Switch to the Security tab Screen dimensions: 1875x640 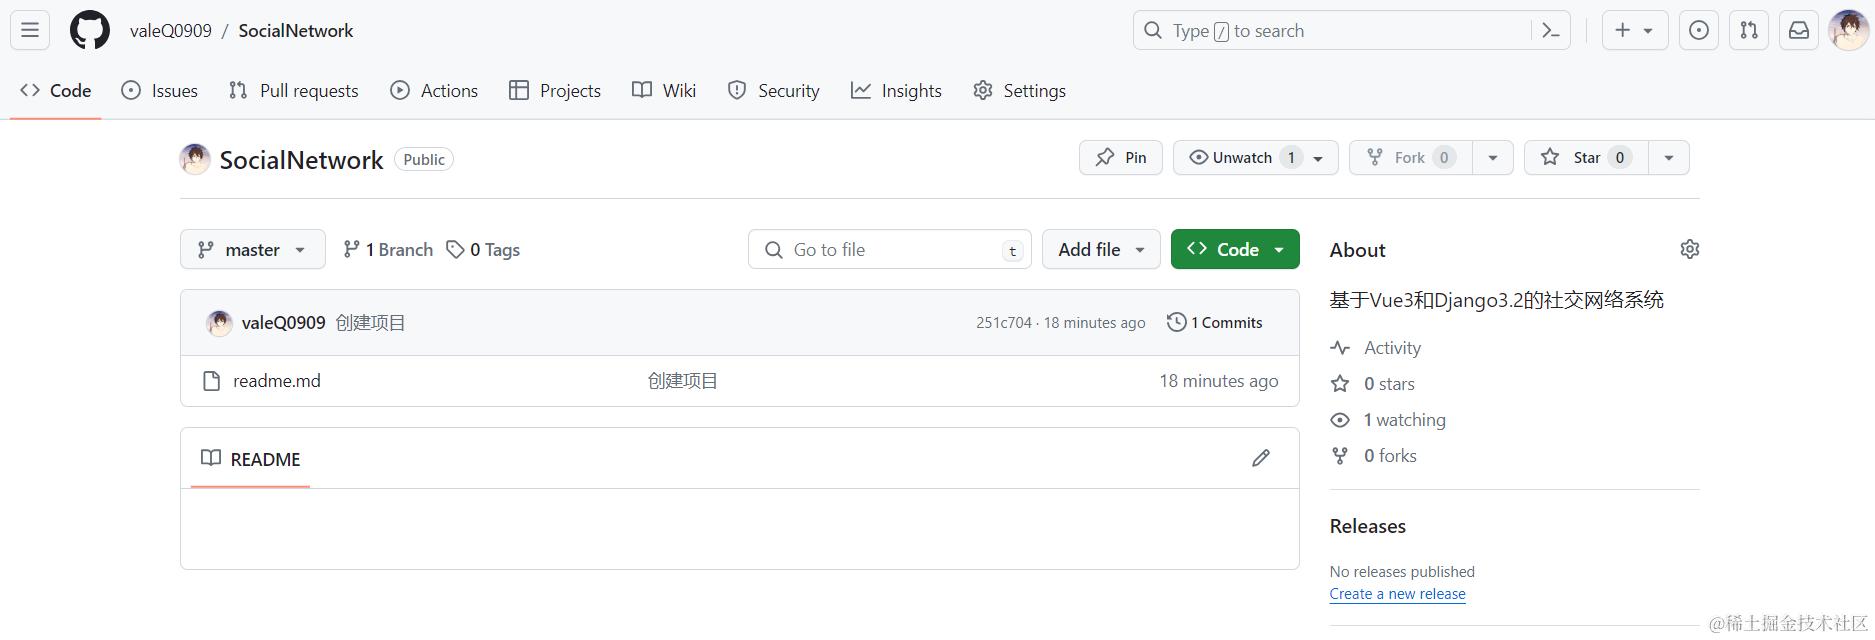(774, 90)
